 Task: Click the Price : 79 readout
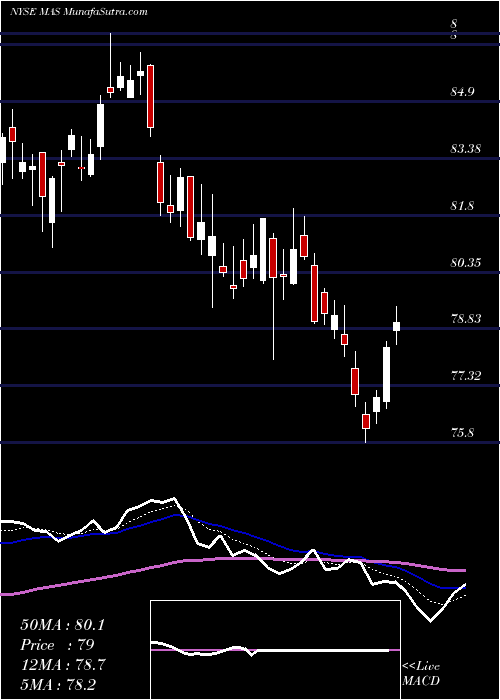57,645
